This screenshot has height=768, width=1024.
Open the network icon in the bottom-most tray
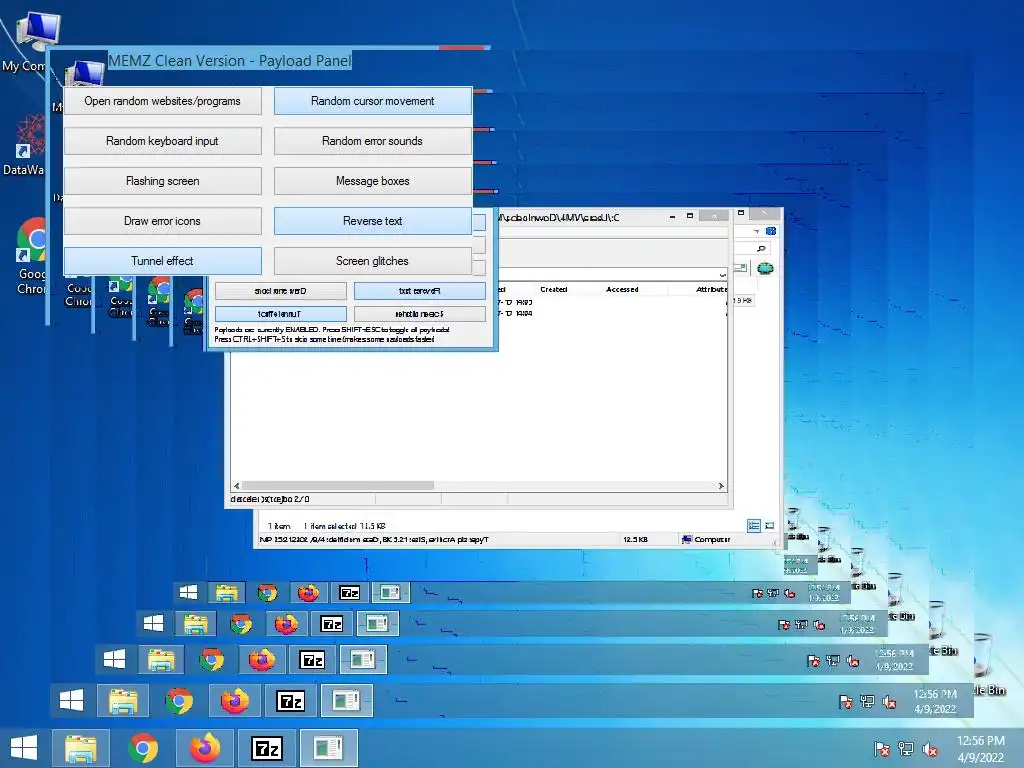coord(906,749)
